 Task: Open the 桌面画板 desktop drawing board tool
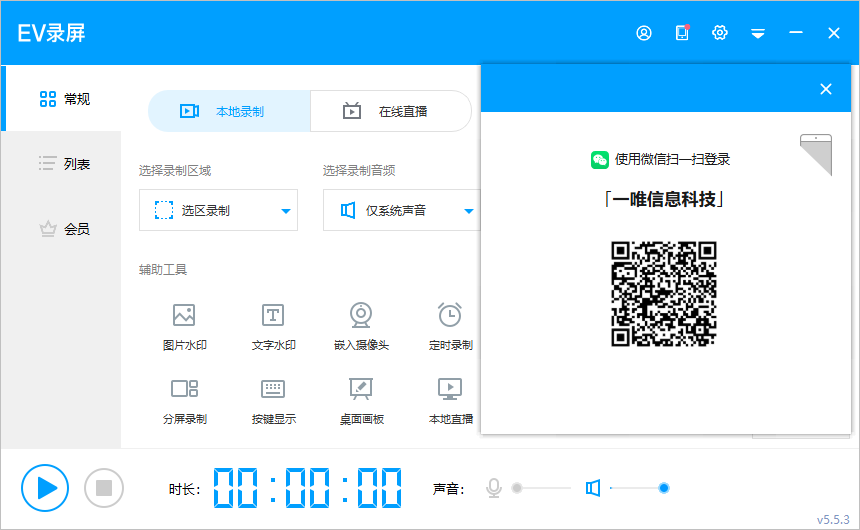[x=361, y=401]
